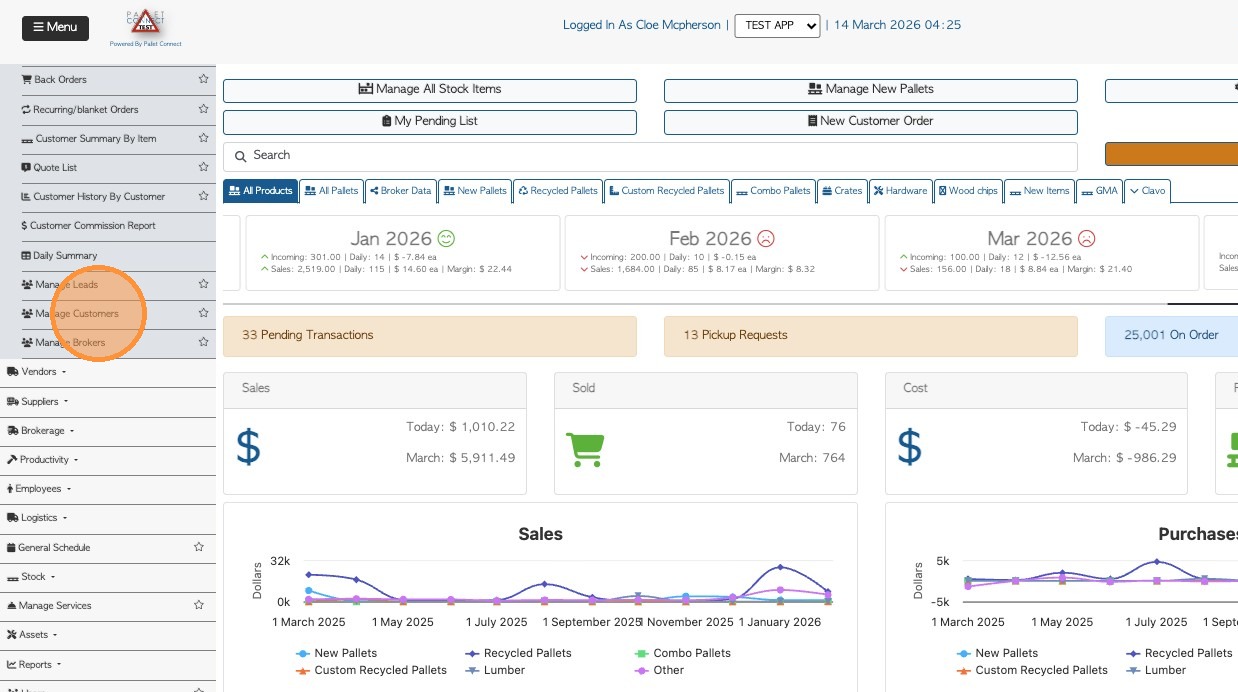Click the blue dollar icon in Cost card

909,446
